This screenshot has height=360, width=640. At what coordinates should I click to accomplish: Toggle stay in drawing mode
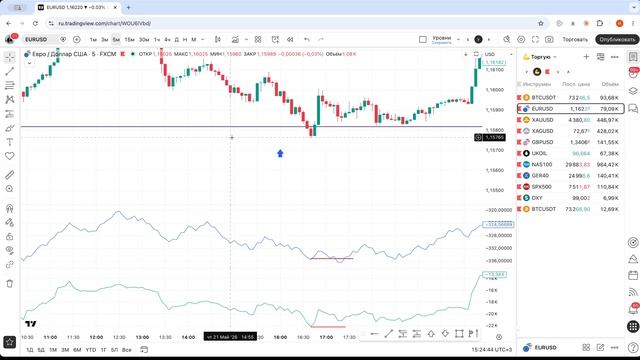[x=10, y=222]
